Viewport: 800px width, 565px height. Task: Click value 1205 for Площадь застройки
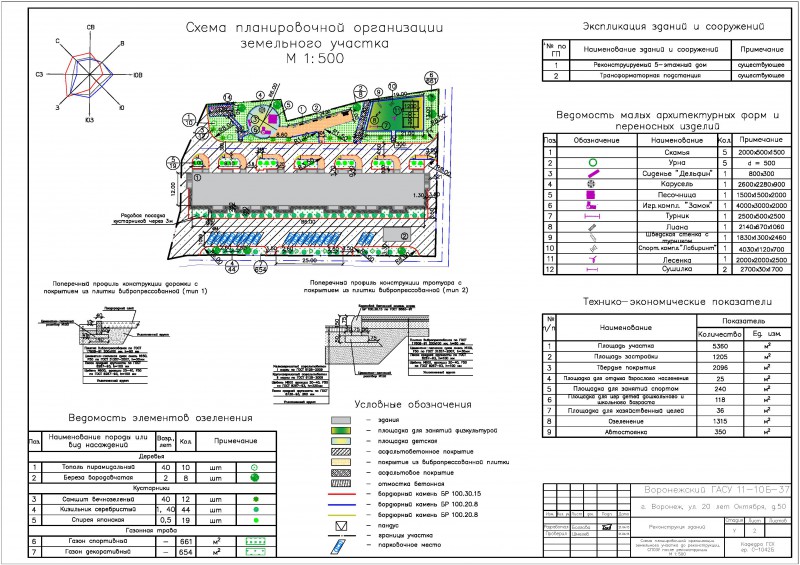(720, 357)
